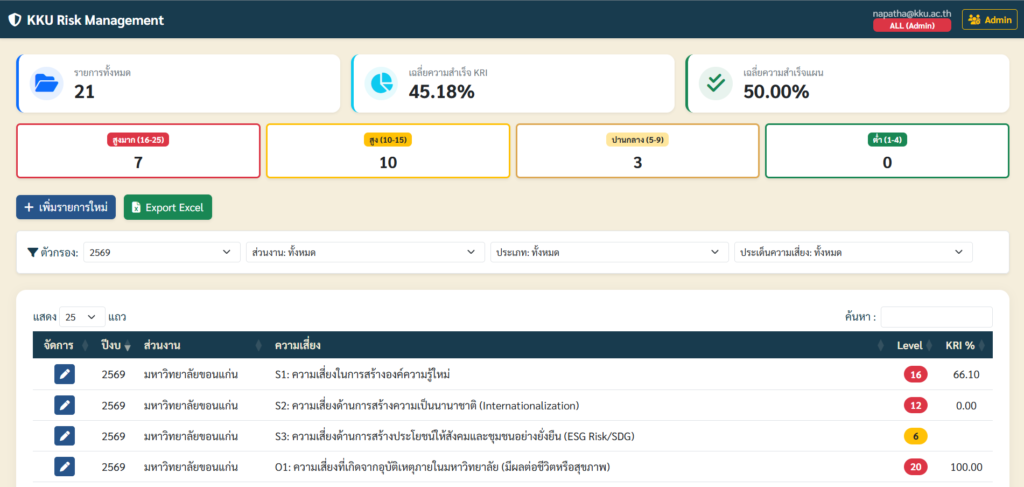Click the shield logo in header
Image resolution: width=1024 pixels, height=487 pixels.
(x=14, y=20)
